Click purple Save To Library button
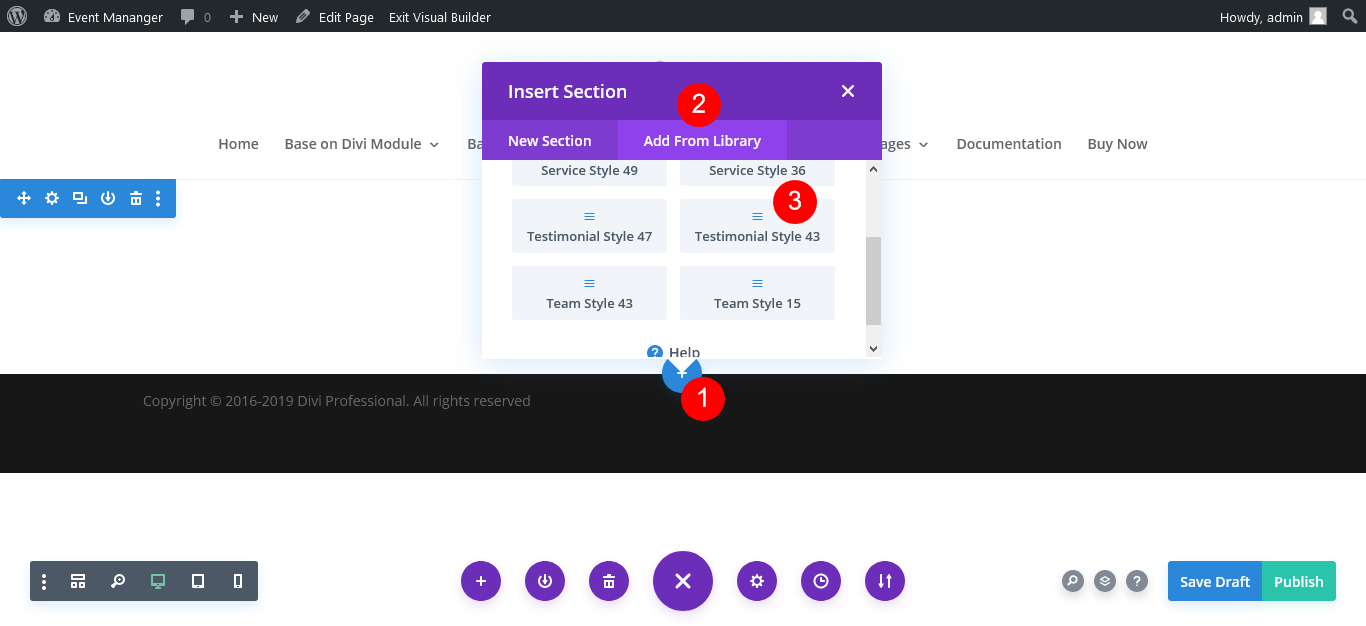1366x626 pixels. (x=545, y=581)
